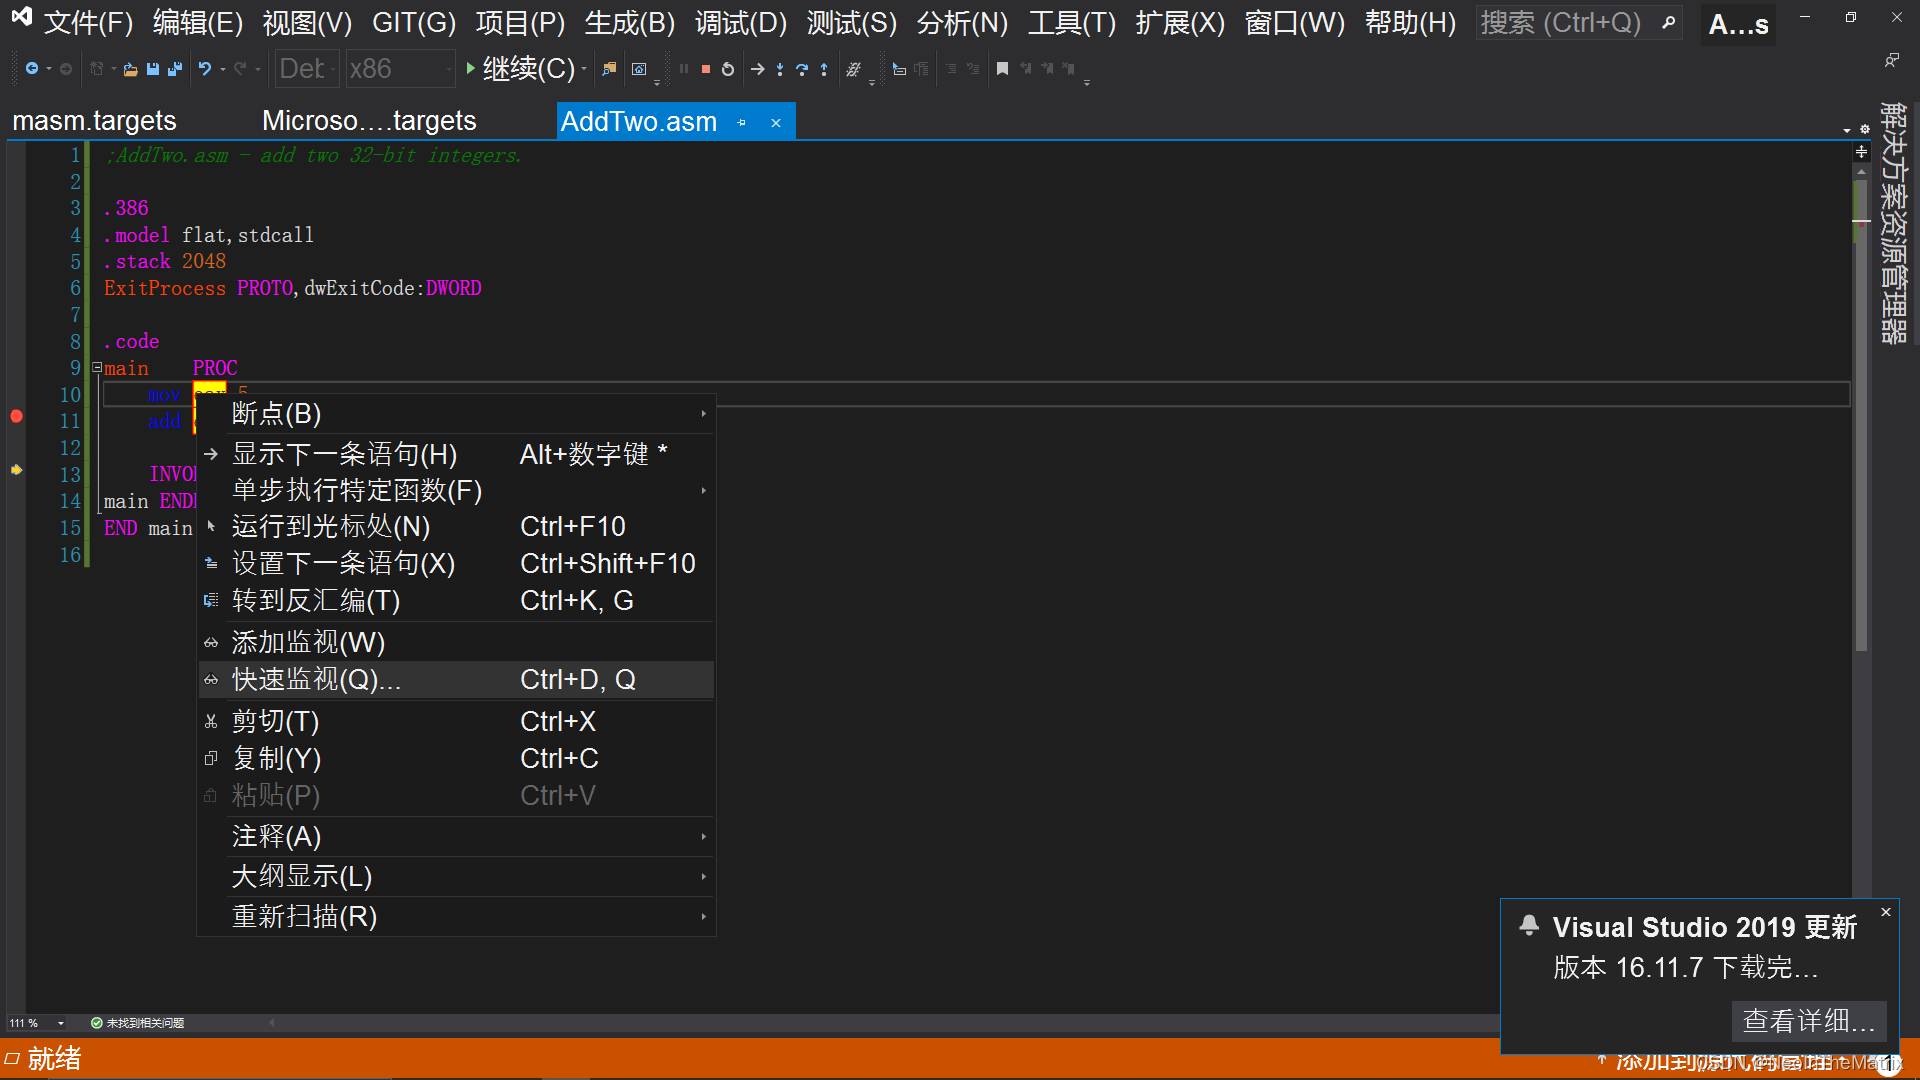Open the 扩展(X) menu
1920x1080 pixels.
[x=1180, y=22]
